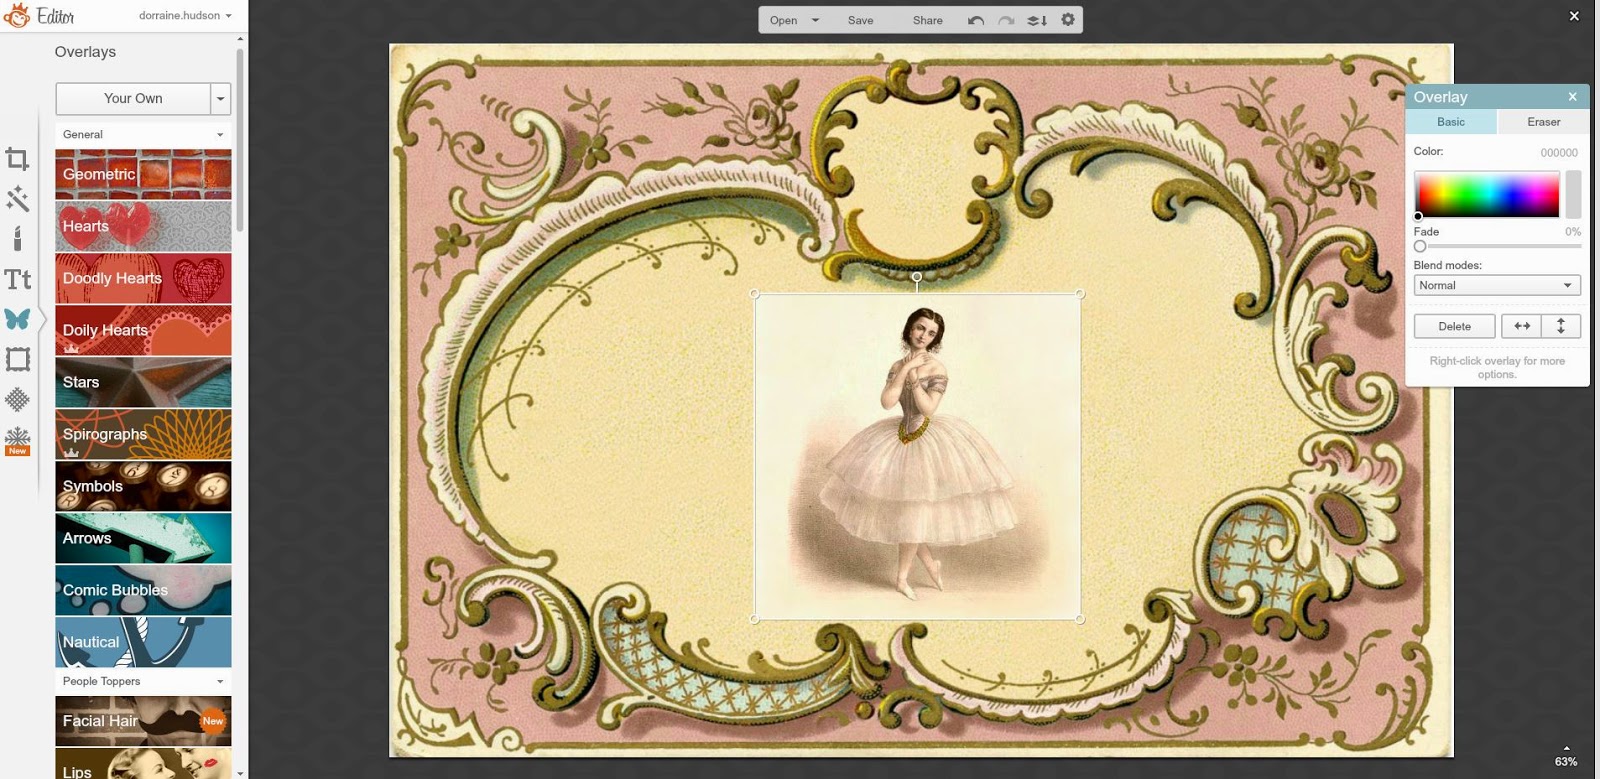Open the dorraine.hudson account menu
The width and height of the screenshot is (1600, 779).
(185, 15)
